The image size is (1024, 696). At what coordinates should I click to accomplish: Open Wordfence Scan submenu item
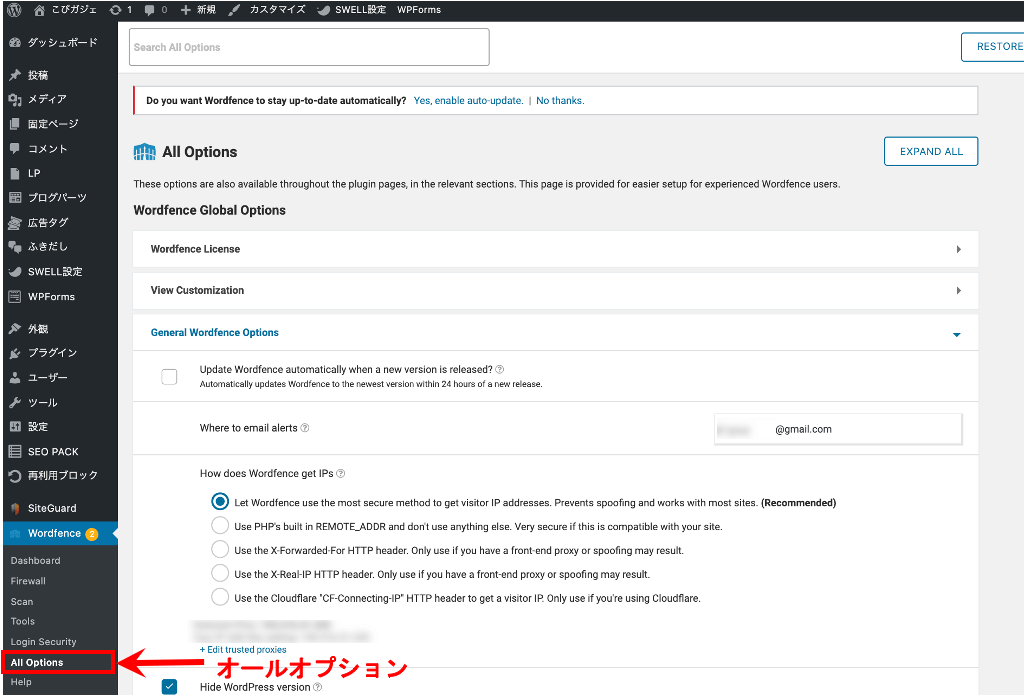click(x=22, y=602)
